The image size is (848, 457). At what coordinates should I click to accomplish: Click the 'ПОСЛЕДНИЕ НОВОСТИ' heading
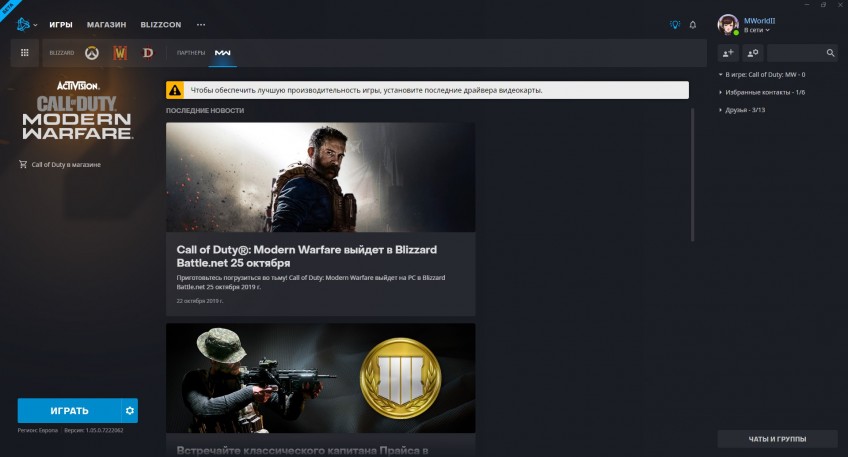(205, 110)
